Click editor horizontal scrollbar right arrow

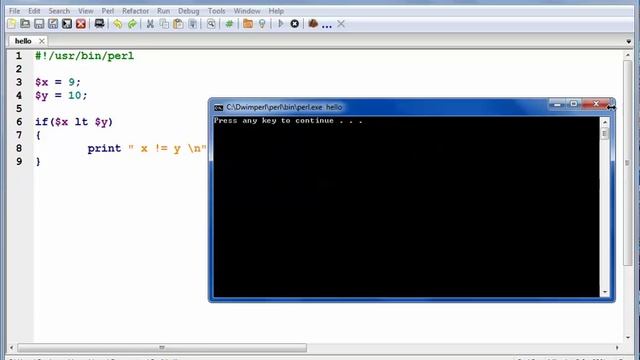(x=617, y=348)
